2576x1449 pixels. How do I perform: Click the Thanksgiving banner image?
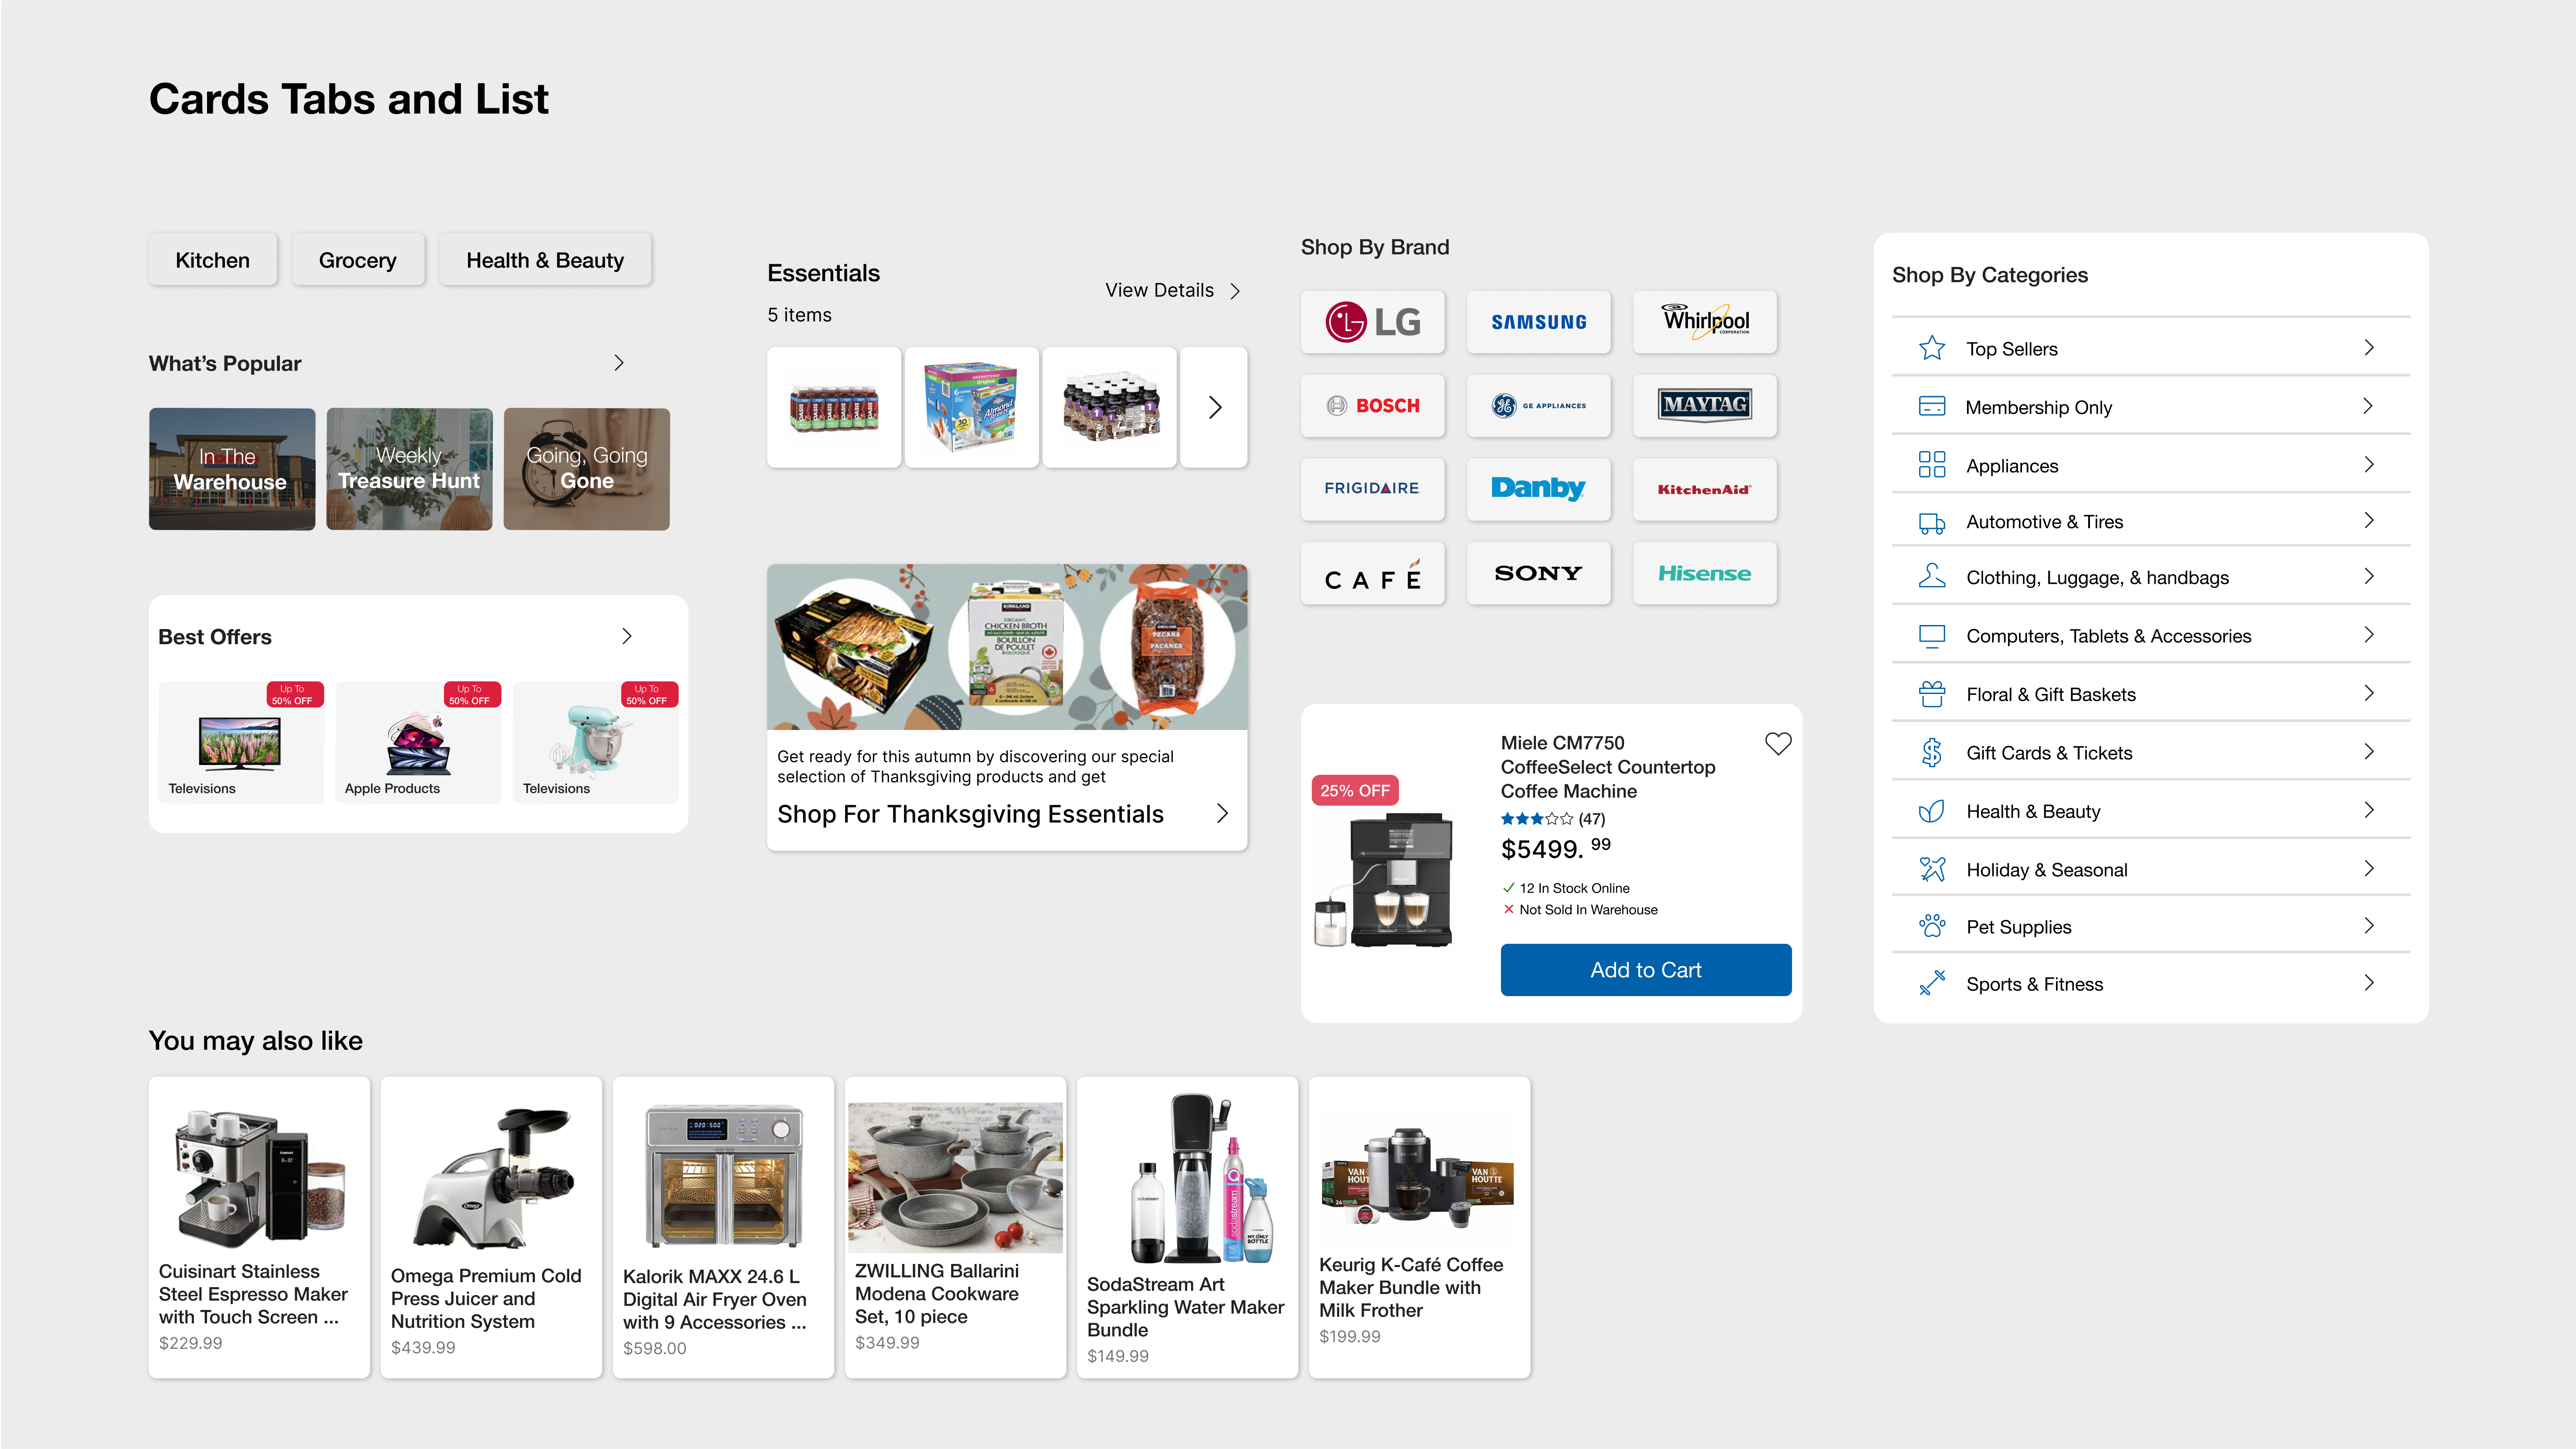click(1007, 647)
